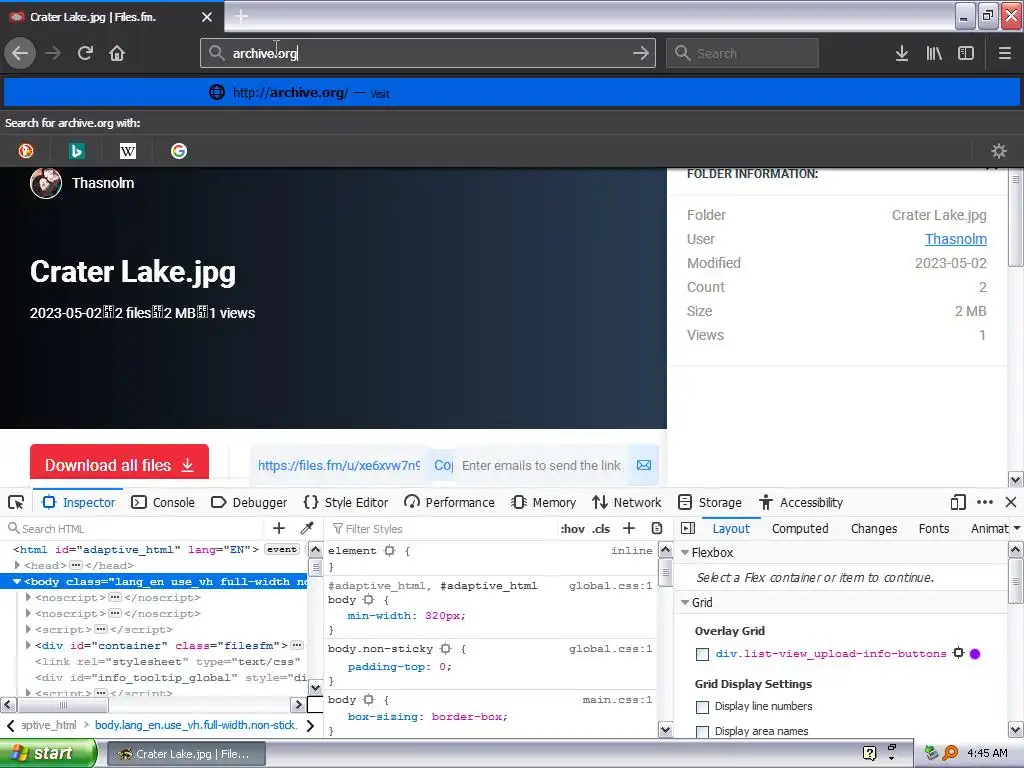The image size is (1024, 768).
Task: Add a new style rule
Action: [629, 528]
